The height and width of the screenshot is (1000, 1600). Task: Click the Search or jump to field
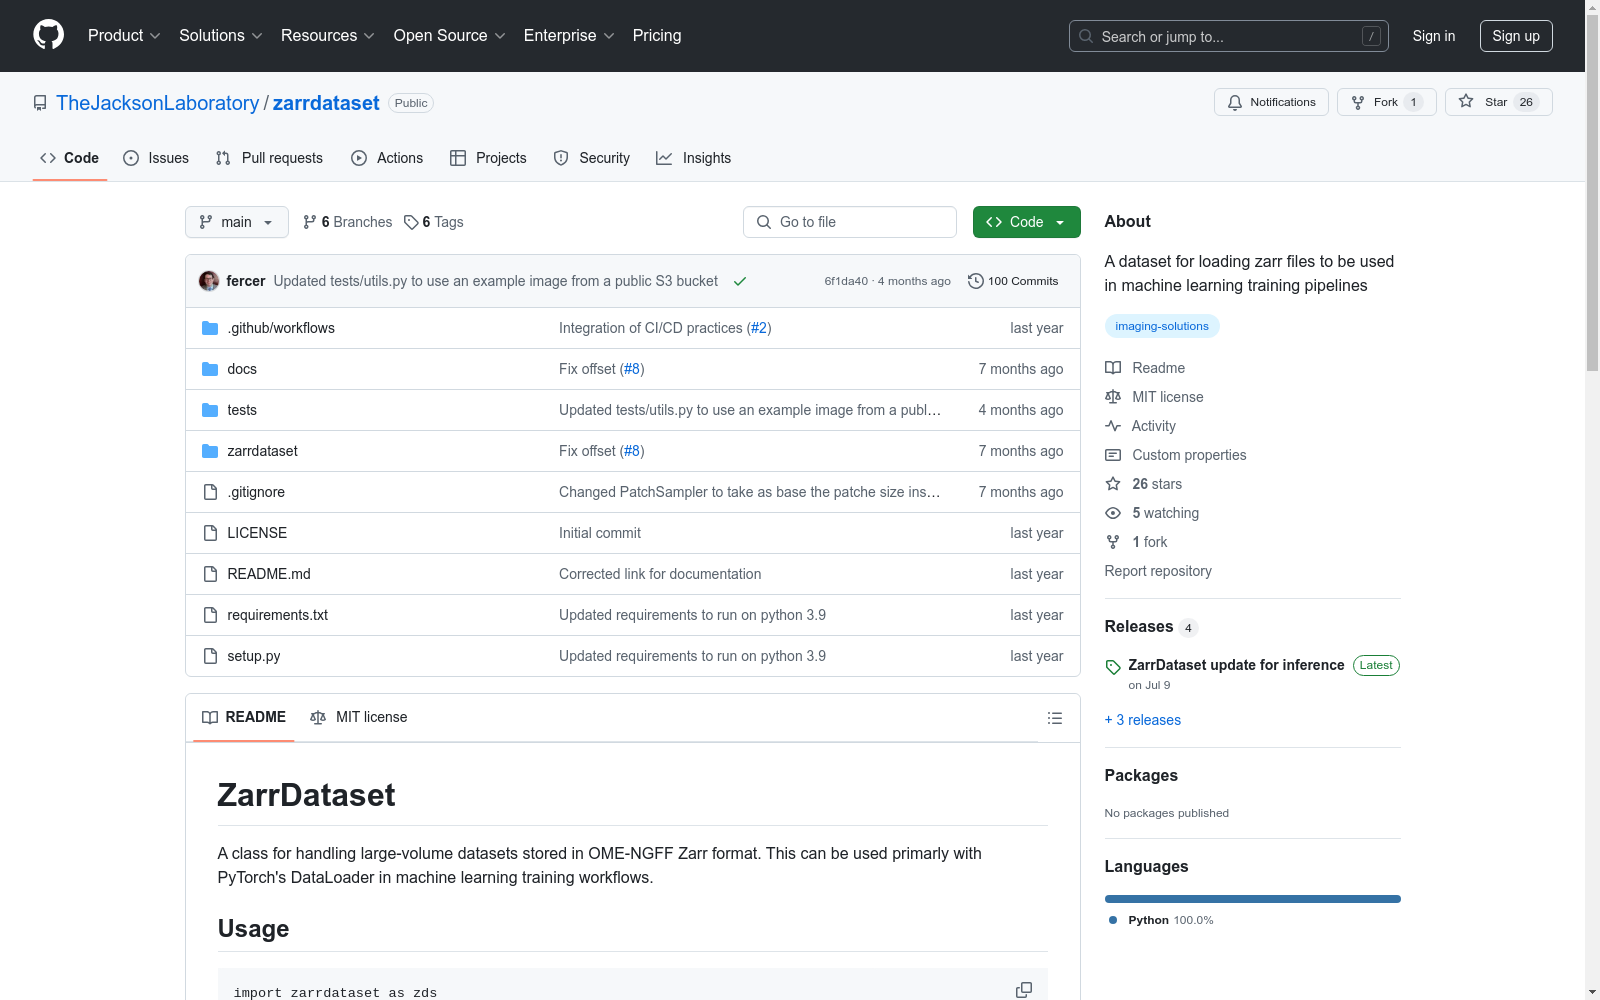click(1229, 36)
